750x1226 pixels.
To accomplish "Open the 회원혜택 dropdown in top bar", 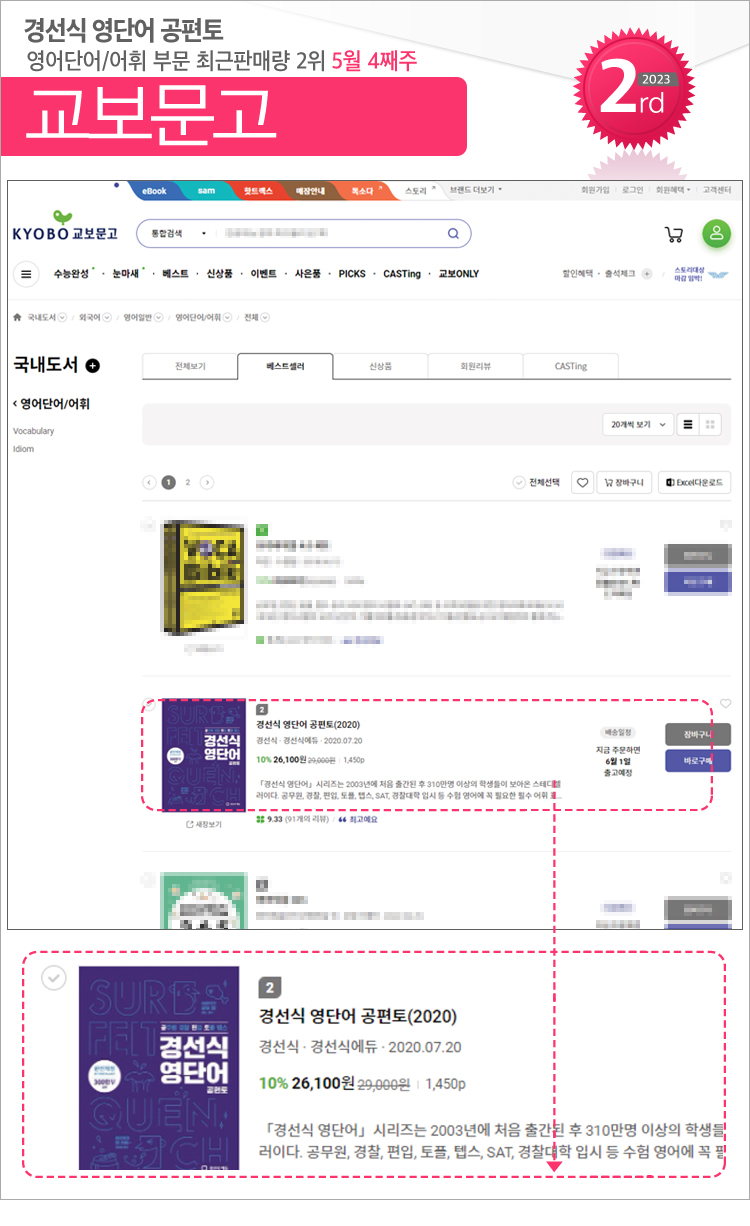I will 672,190.
